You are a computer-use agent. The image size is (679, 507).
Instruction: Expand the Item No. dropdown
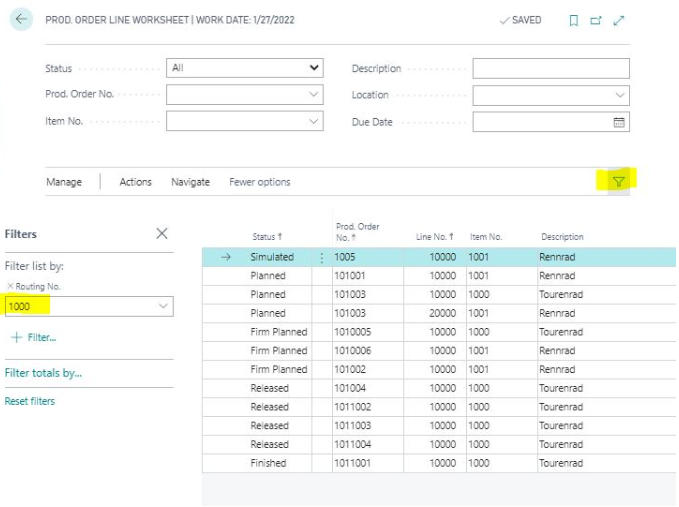point(314,122)
